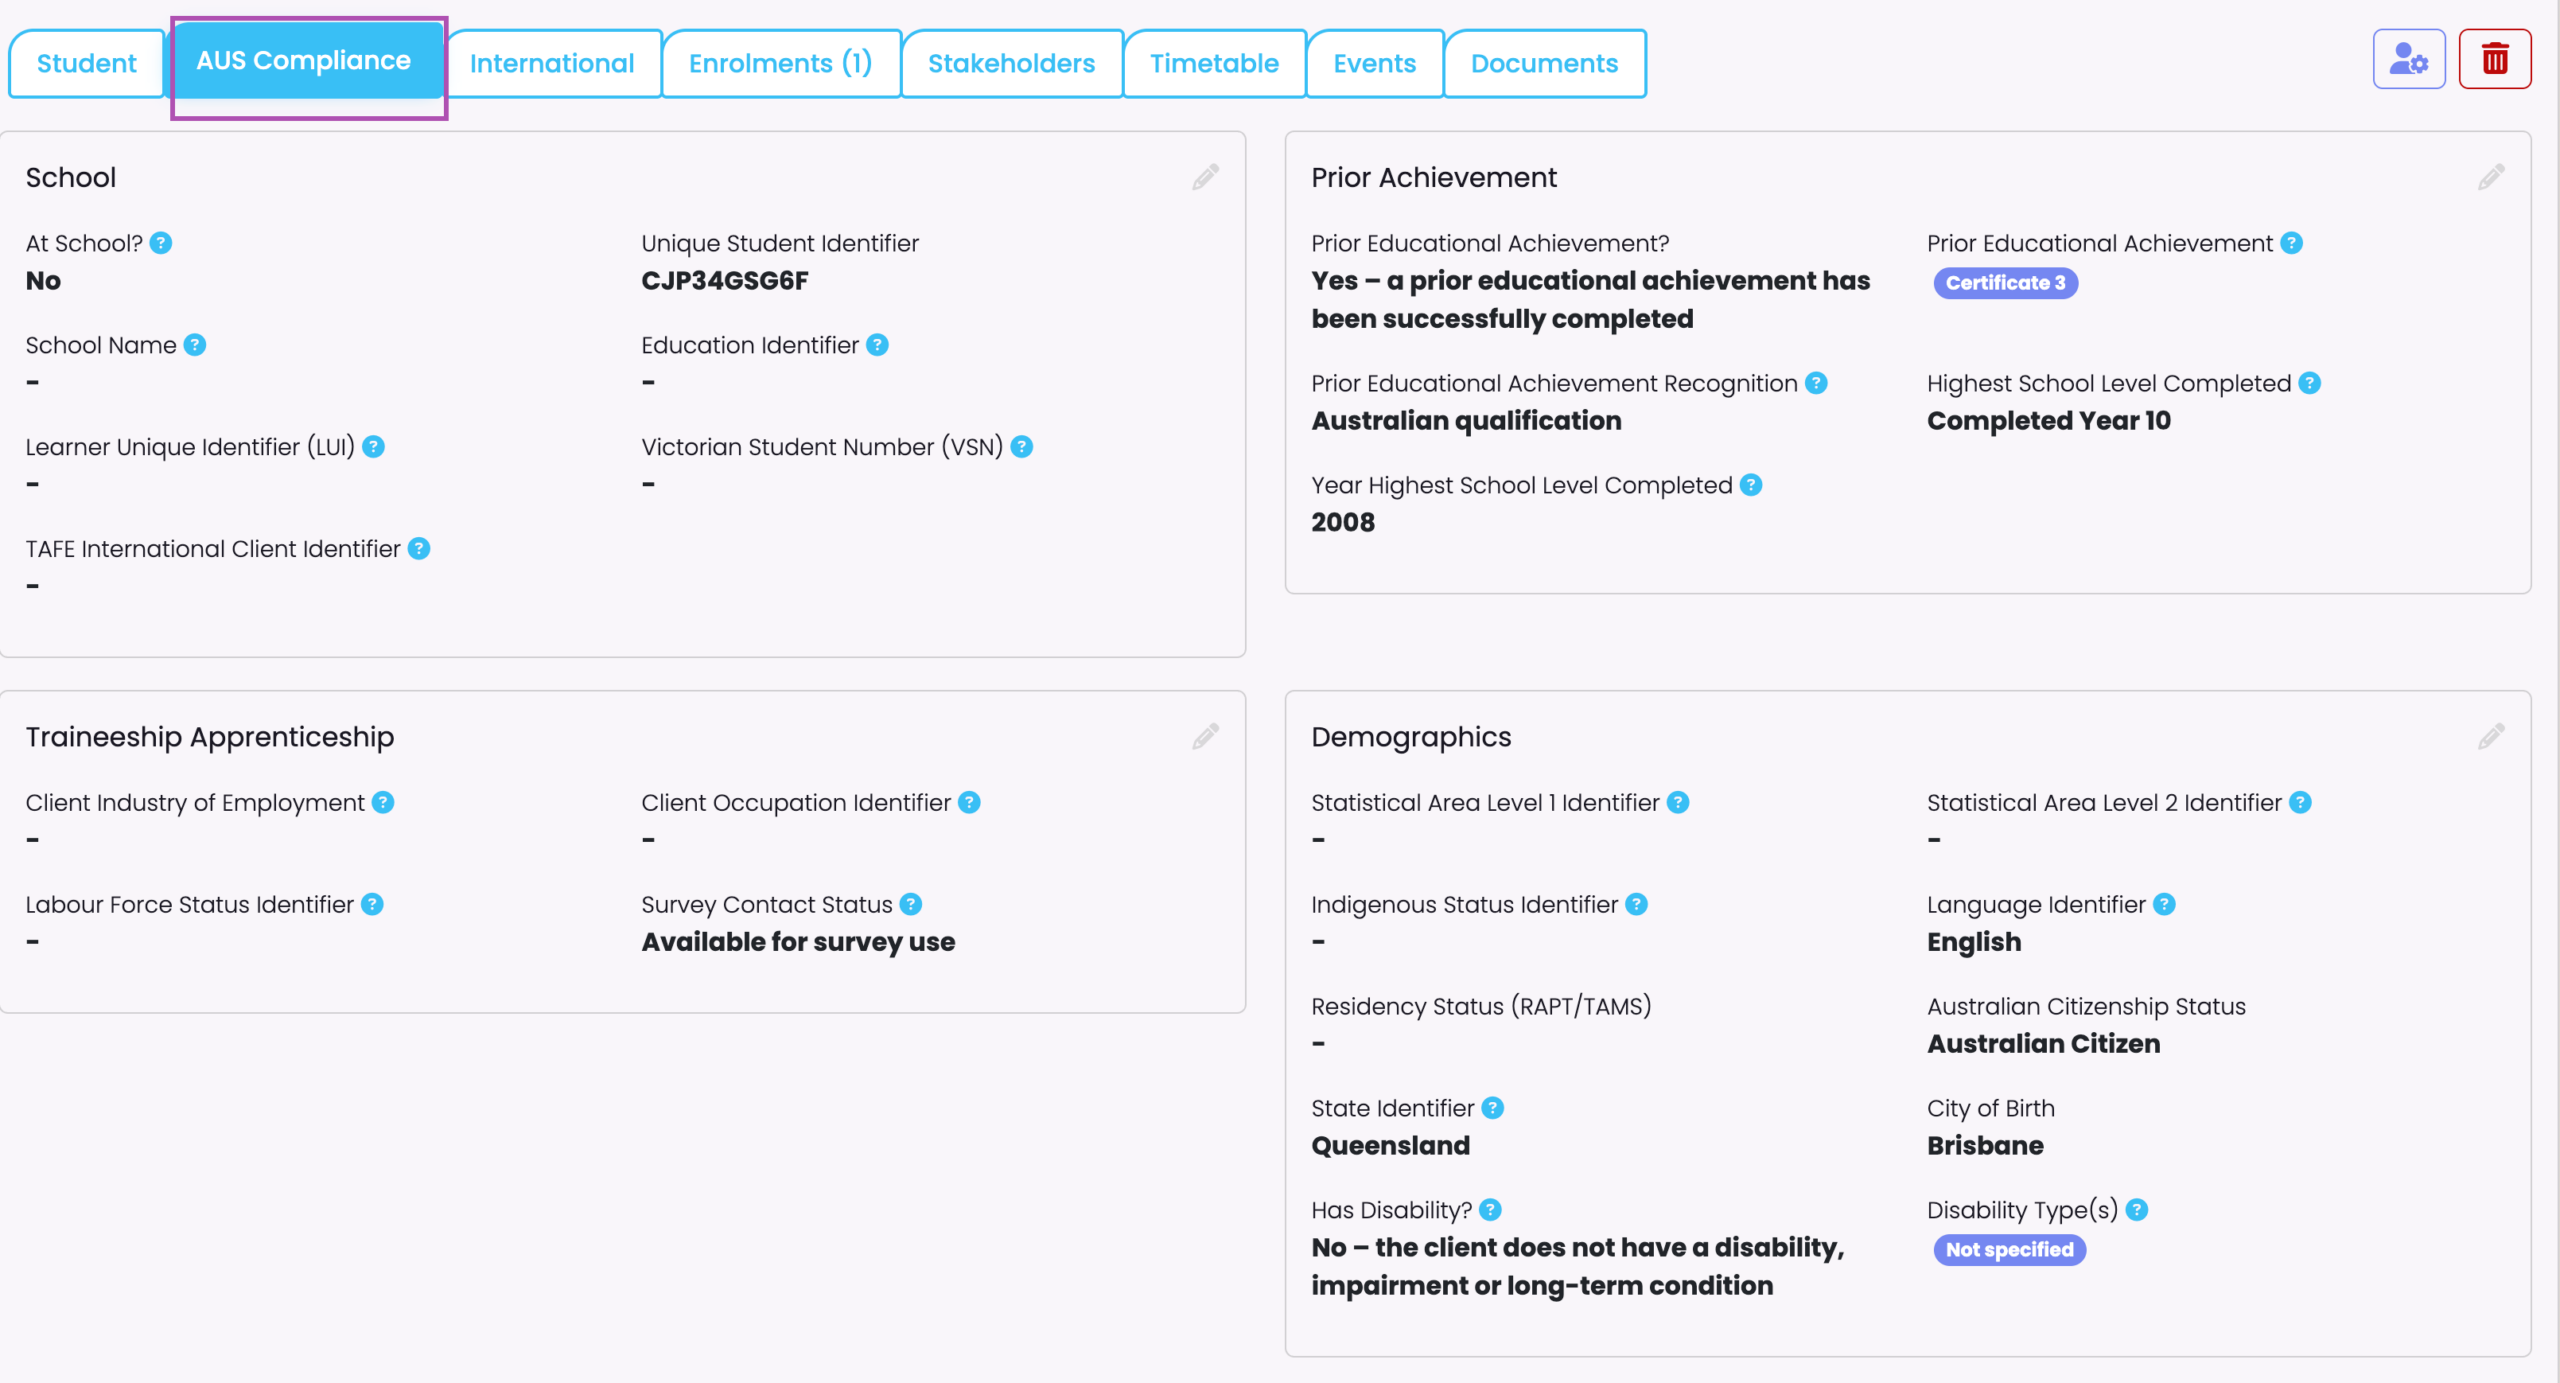Screen dimensions: 2560x1383
Task: Open help for TAFE International Client Identifier
Action: coord(419,549)
